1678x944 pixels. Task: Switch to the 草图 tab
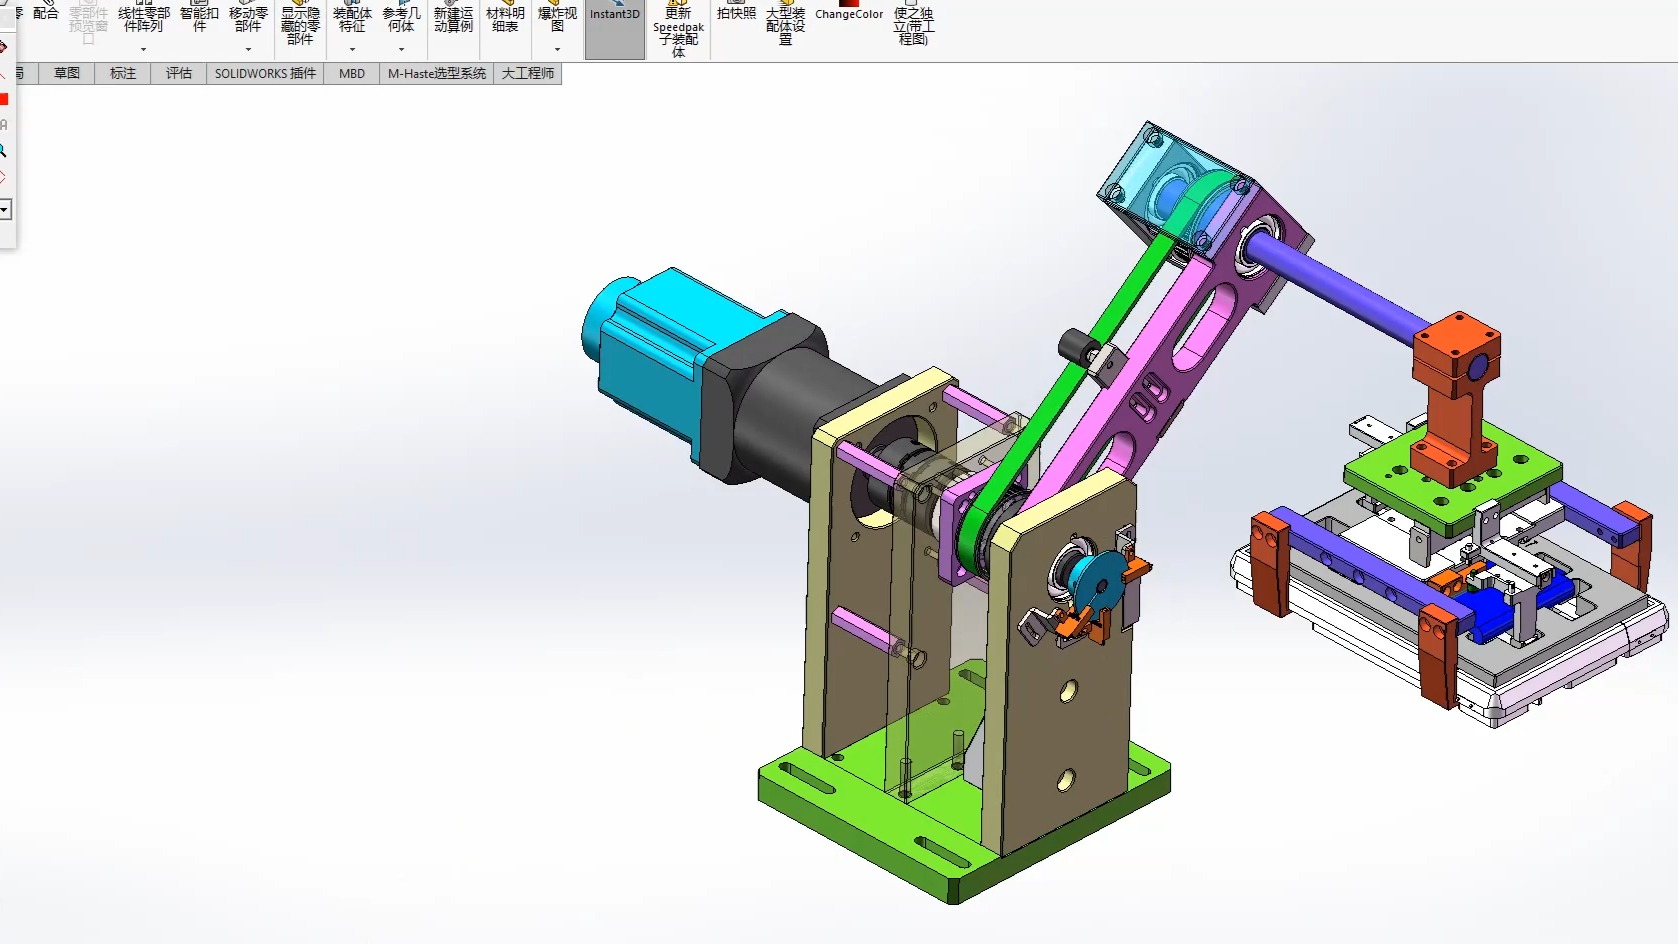67,73
